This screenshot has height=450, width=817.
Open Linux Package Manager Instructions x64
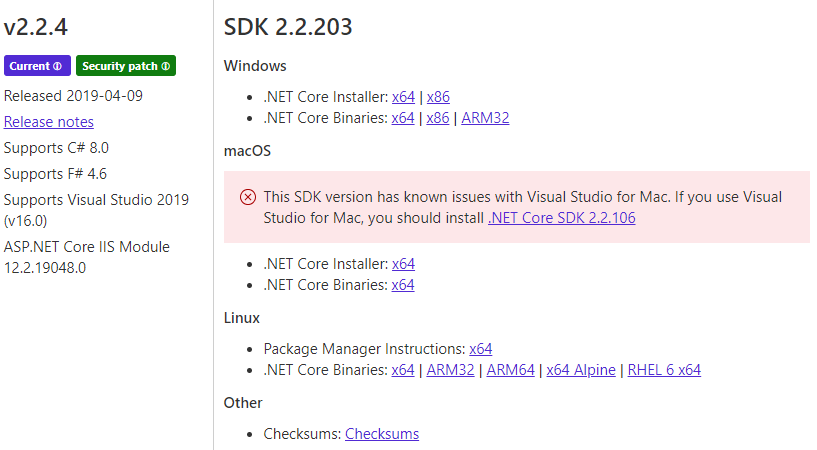[481, 349]
